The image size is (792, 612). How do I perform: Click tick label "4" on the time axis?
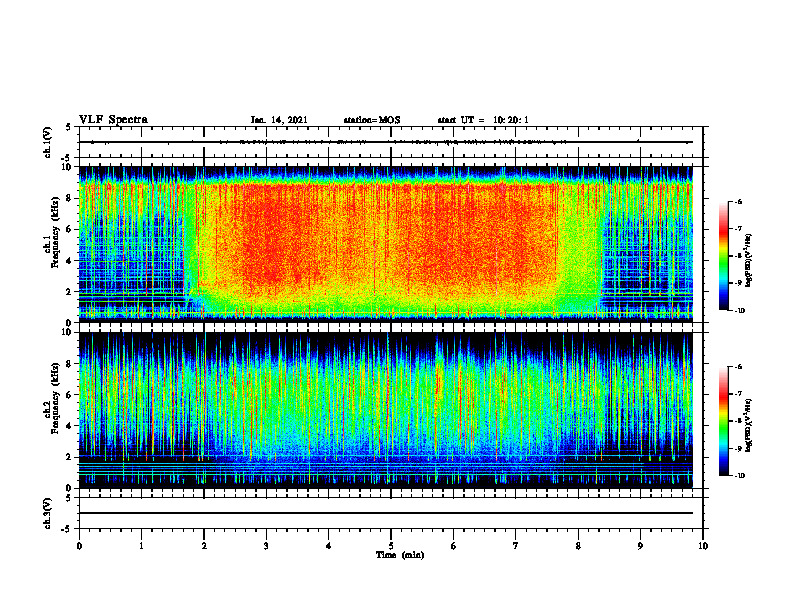click(x=329, y=546)
